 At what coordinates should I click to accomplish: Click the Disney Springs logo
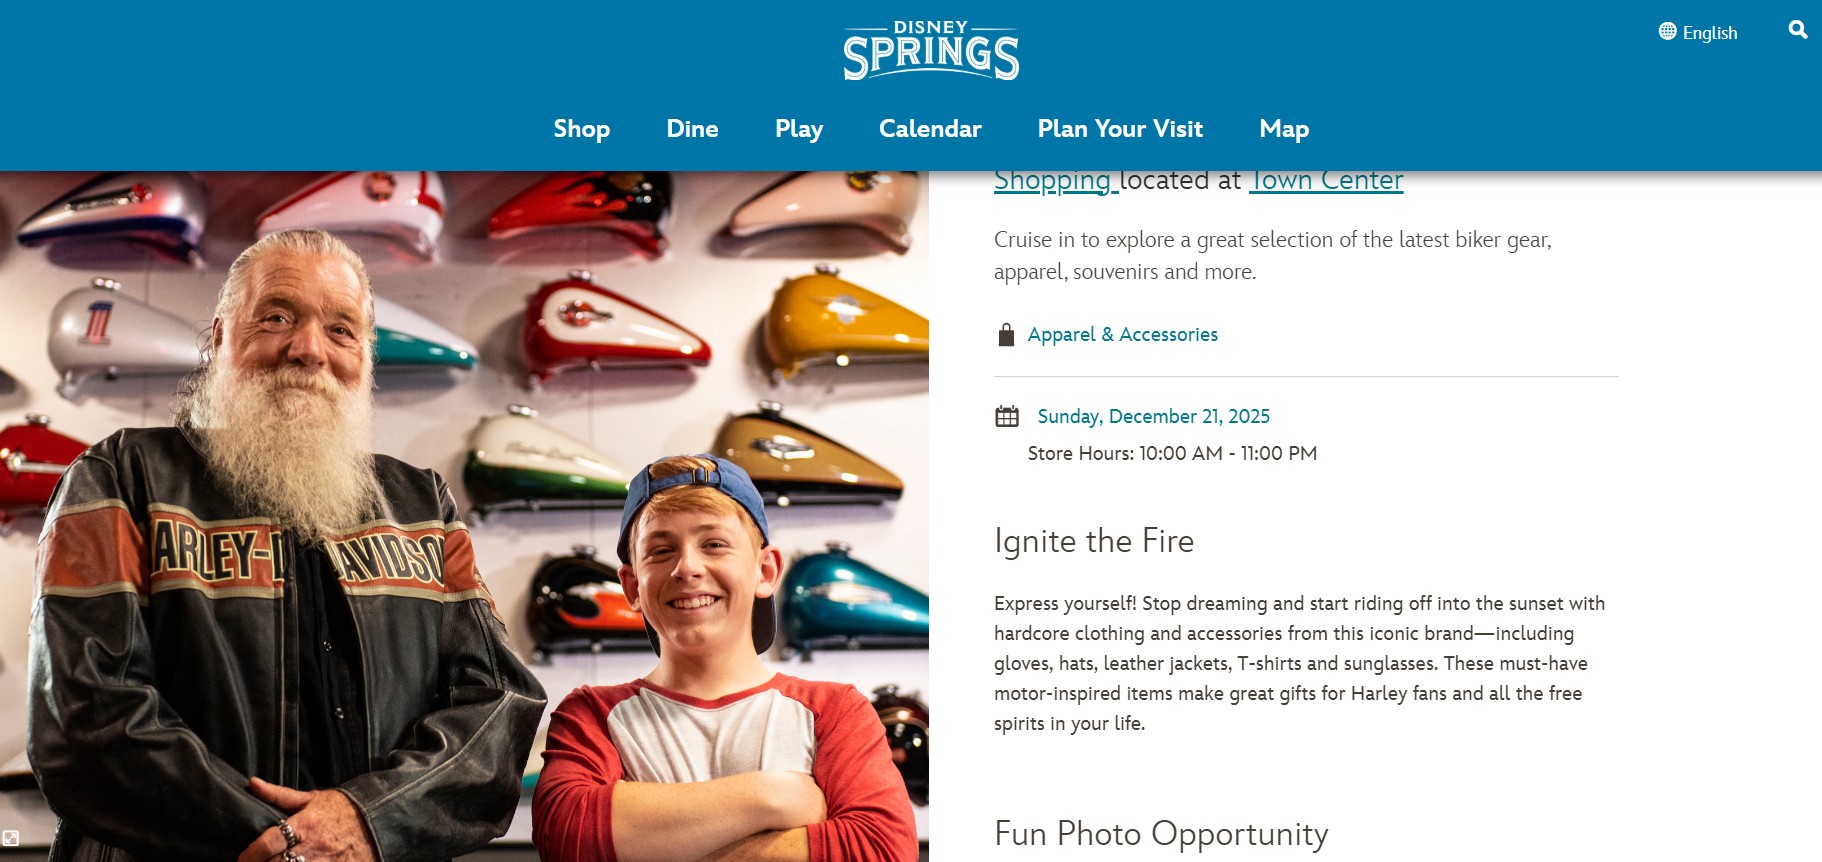[931, 51]
